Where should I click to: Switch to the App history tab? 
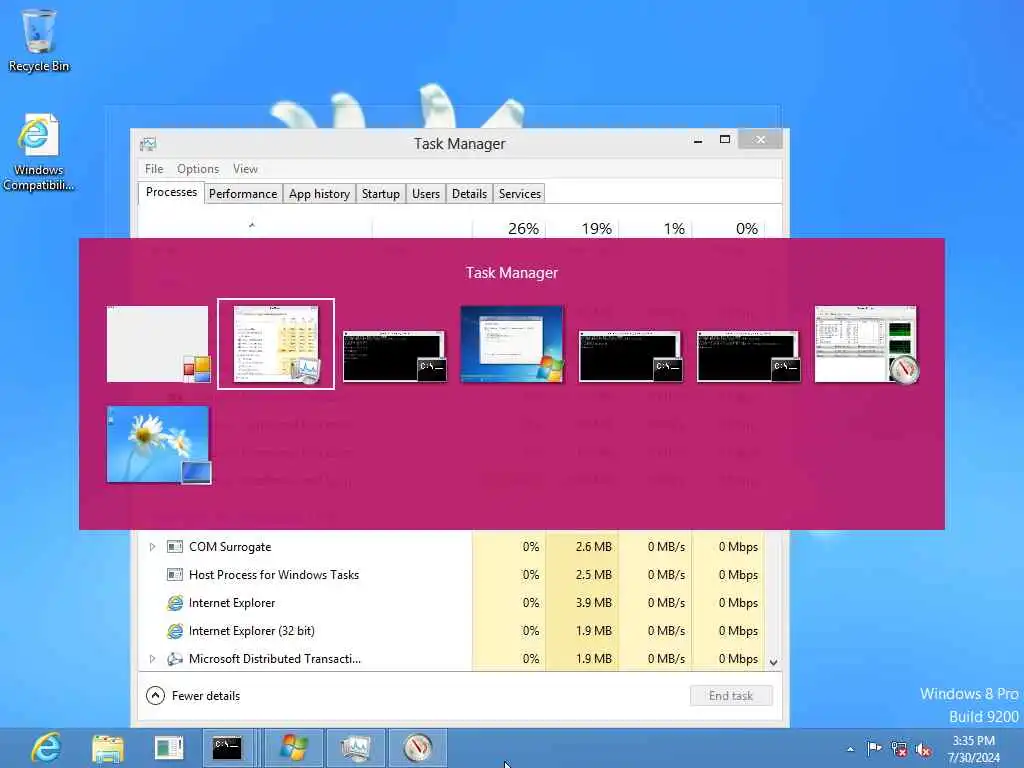tap(319, 193)
